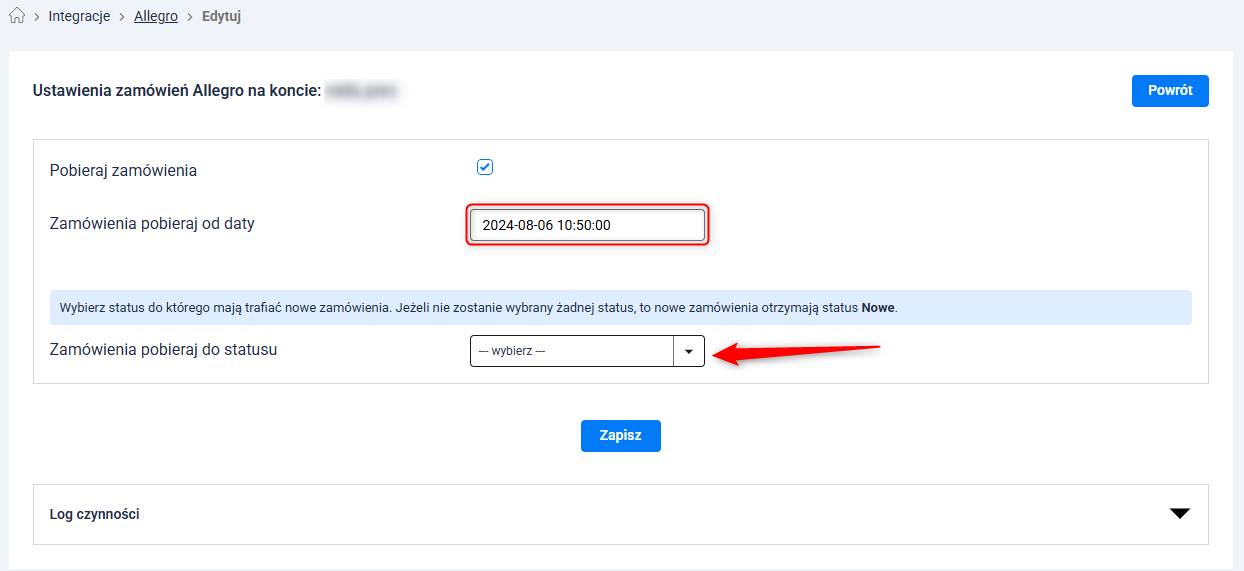Click the home icon in the breadcrumb
The image size is (1244, 571).
pyautogui.click(x=16, y=17)
